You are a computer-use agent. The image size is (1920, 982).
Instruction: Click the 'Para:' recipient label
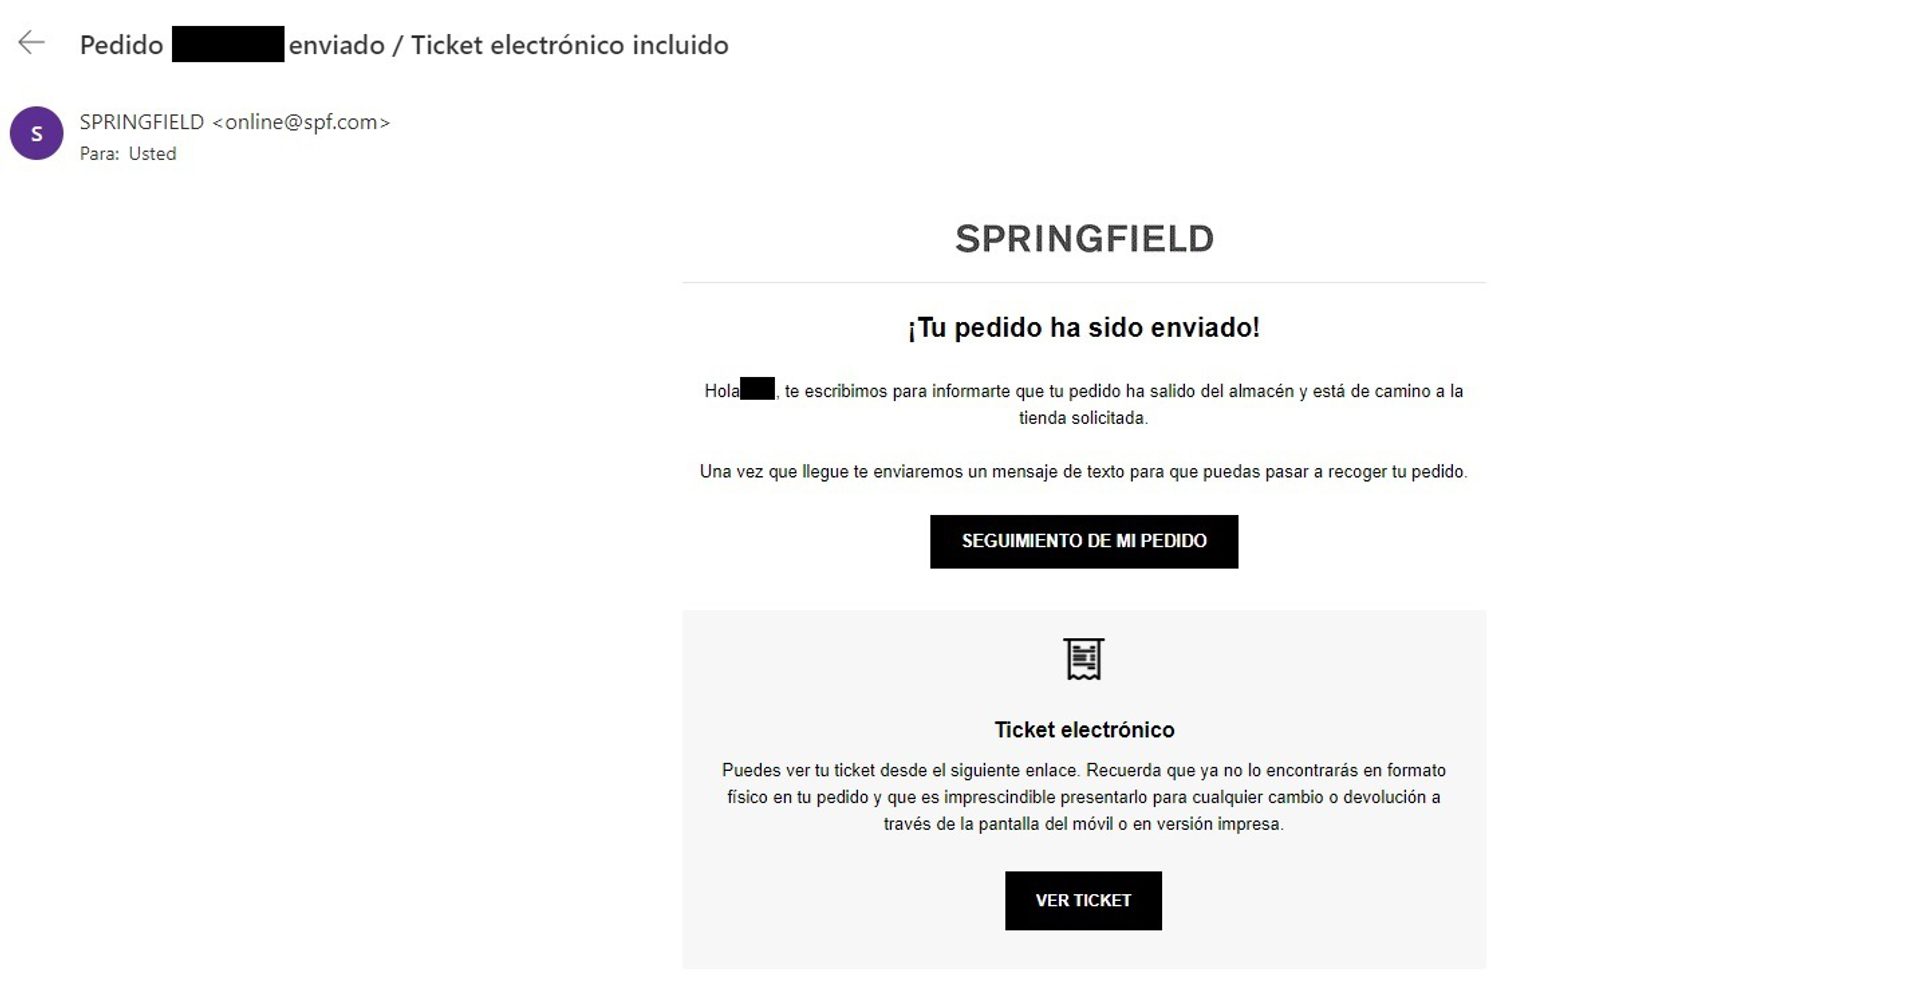point(100,154)
